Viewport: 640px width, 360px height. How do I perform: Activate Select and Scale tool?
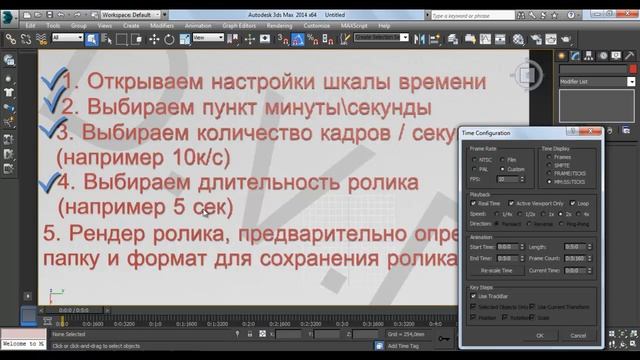[184, 39]
